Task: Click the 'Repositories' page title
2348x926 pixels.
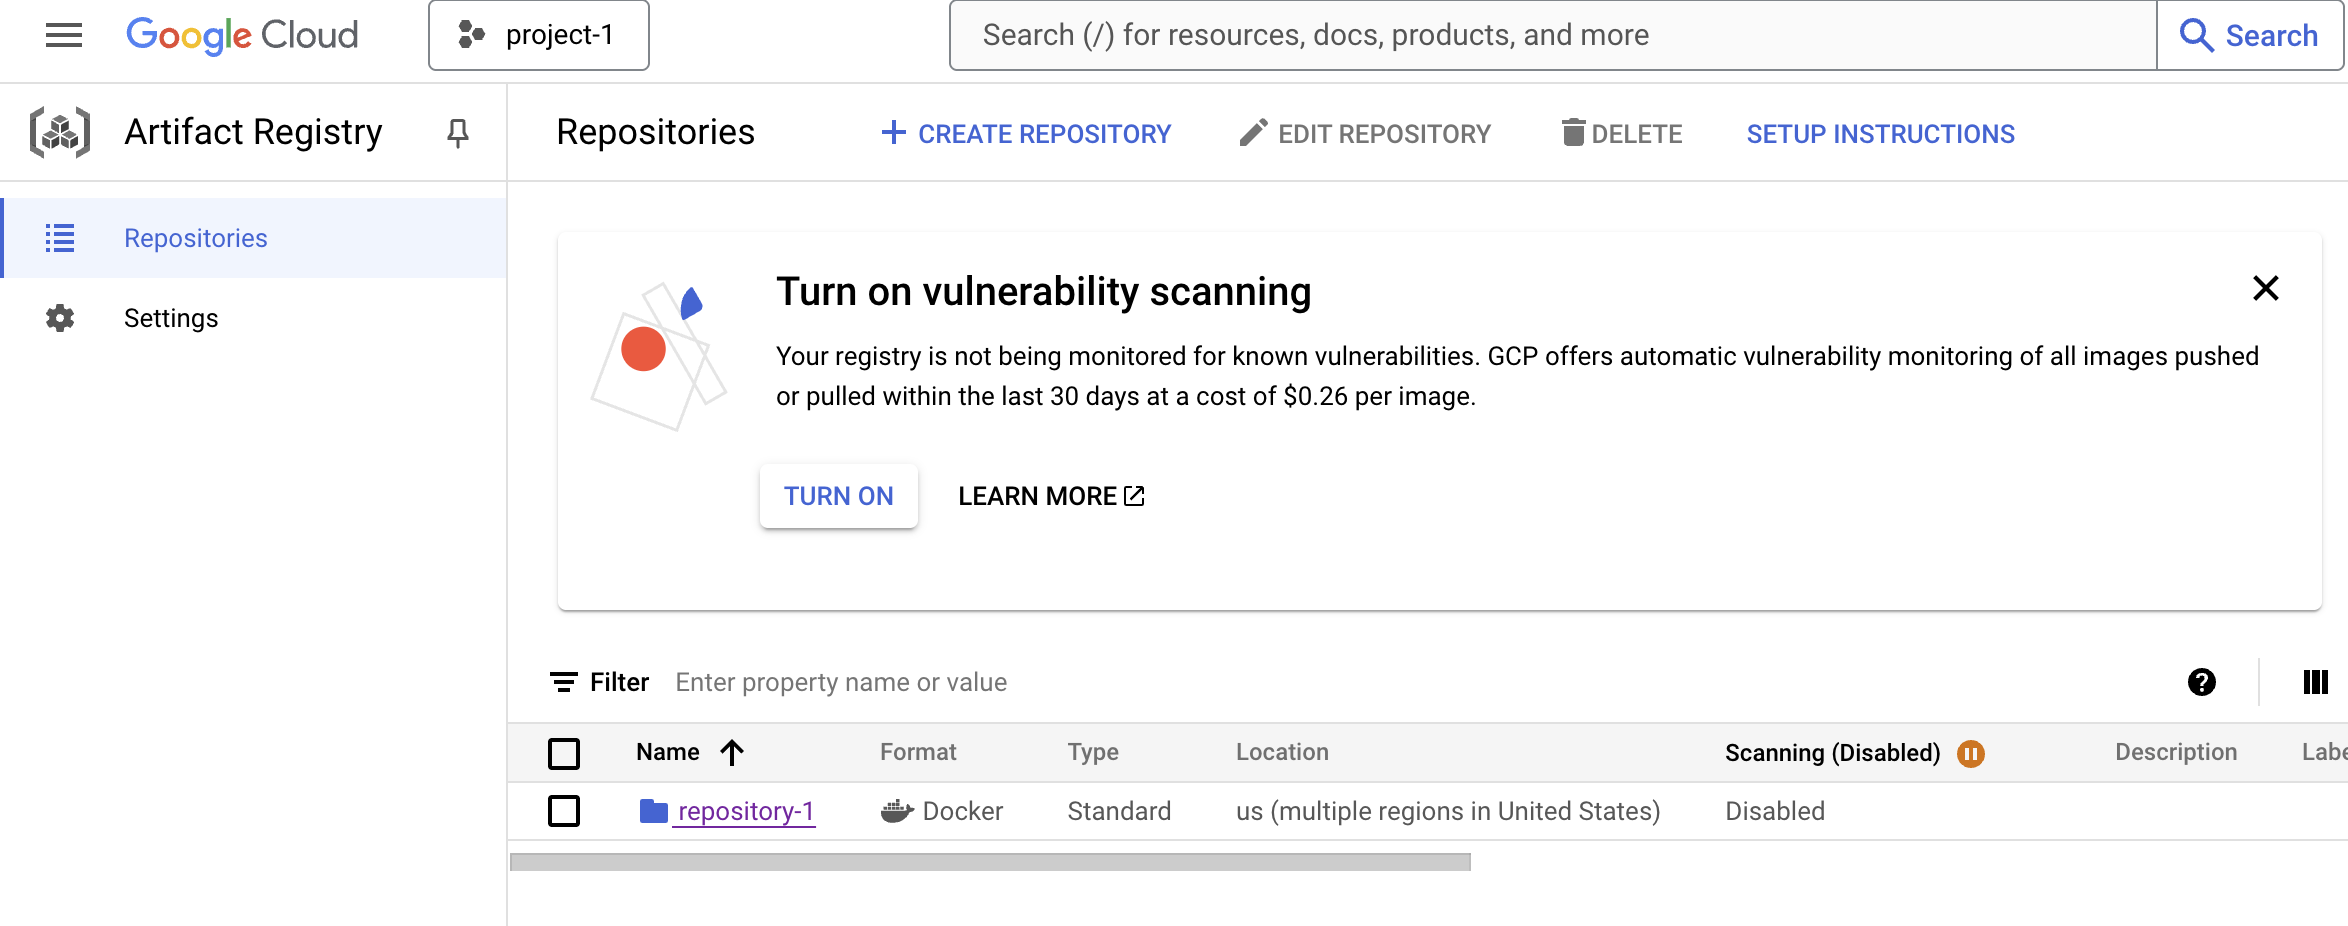Action: 656,132
